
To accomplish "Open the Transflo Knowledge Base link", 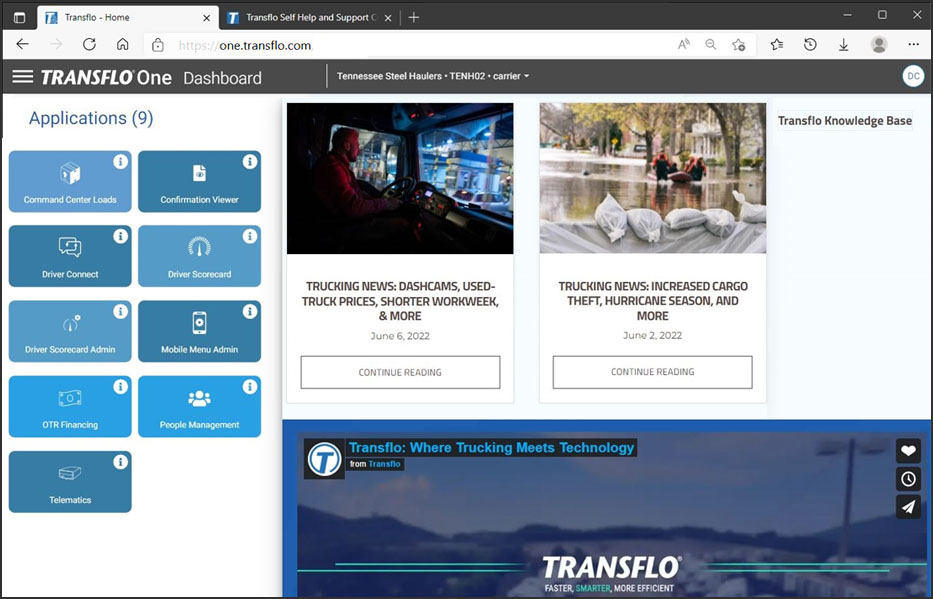I will (844, 121).
